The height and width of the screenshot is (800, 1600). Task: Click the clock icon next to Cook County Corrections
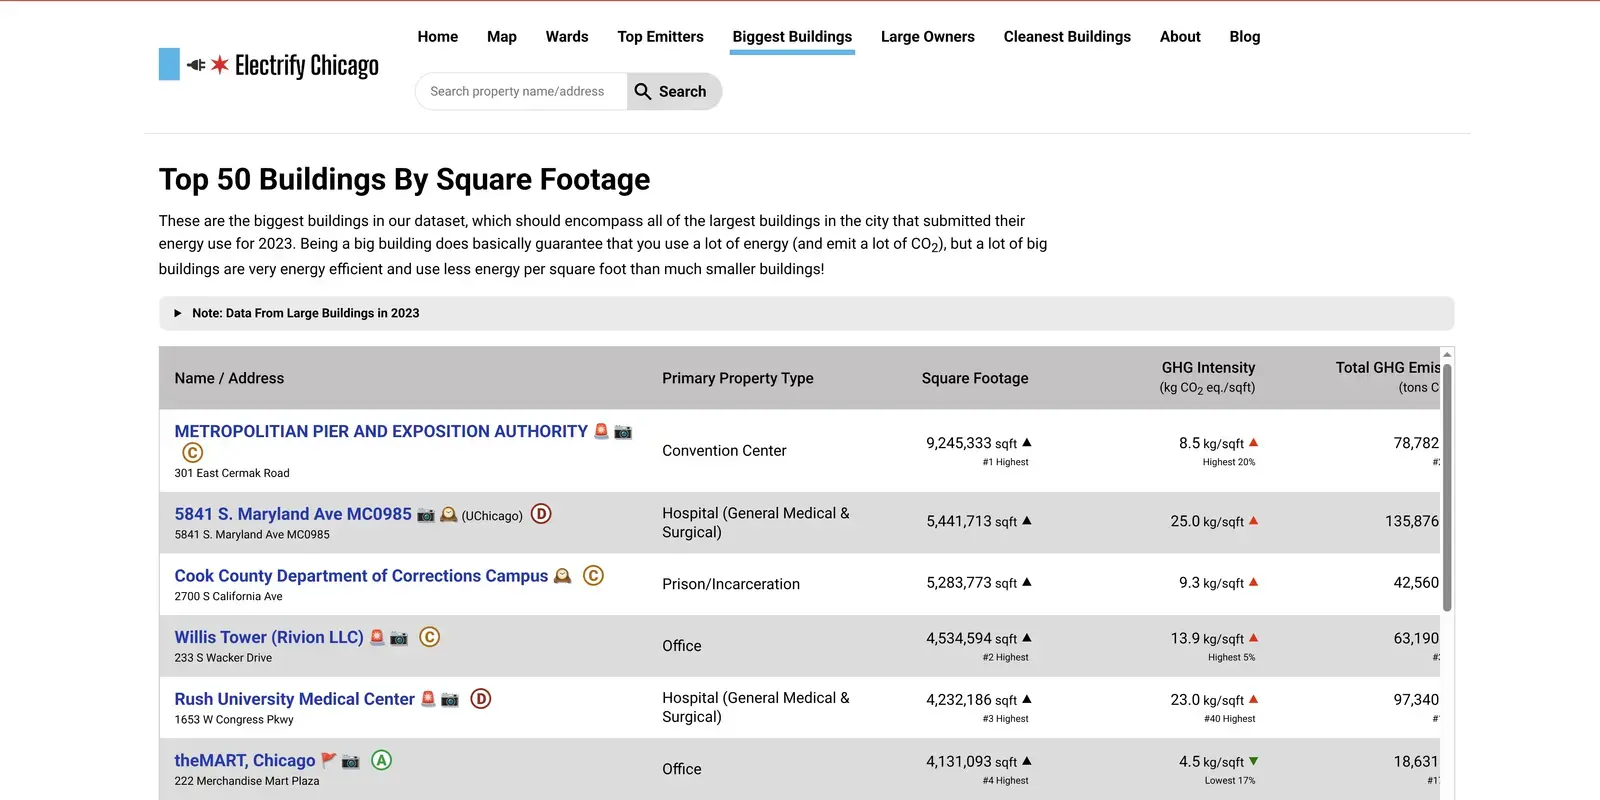point(562,576)
